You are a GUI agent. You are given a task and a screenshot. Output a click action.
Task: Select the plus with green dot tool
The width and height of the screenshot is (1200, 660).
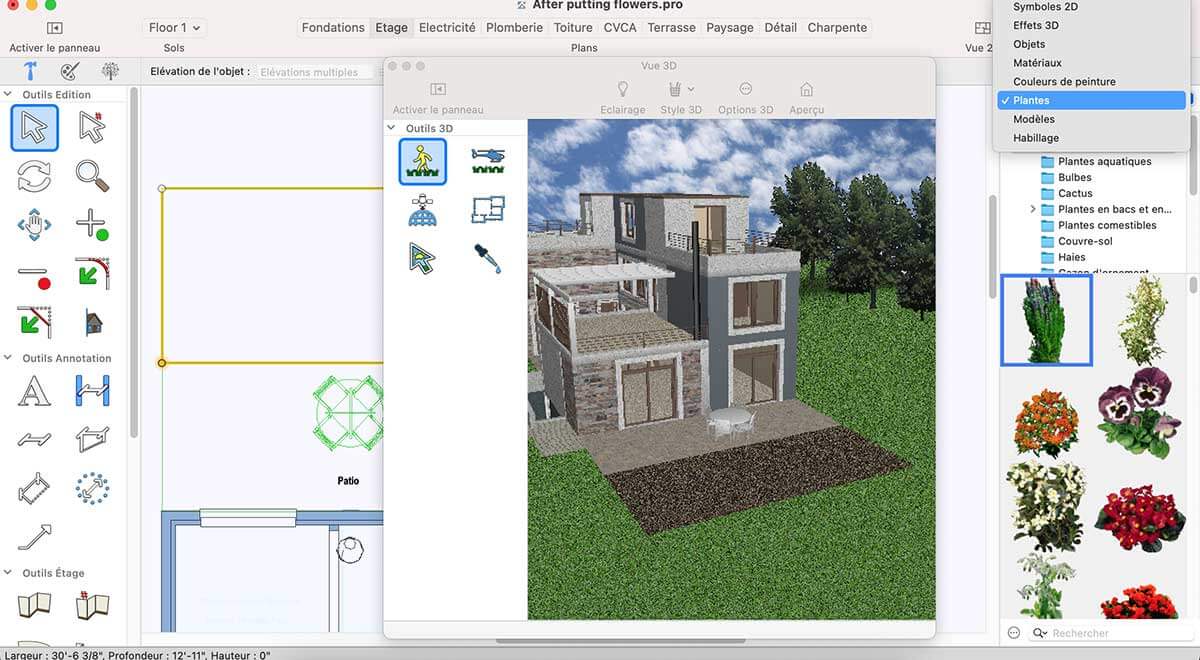tap(92, 224)
